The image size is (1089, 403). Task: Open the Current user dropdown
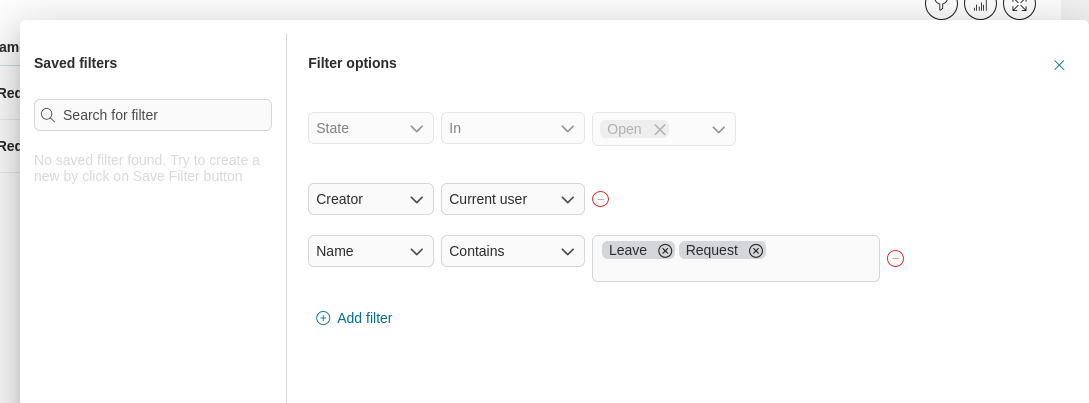click(x=513, y=199)
